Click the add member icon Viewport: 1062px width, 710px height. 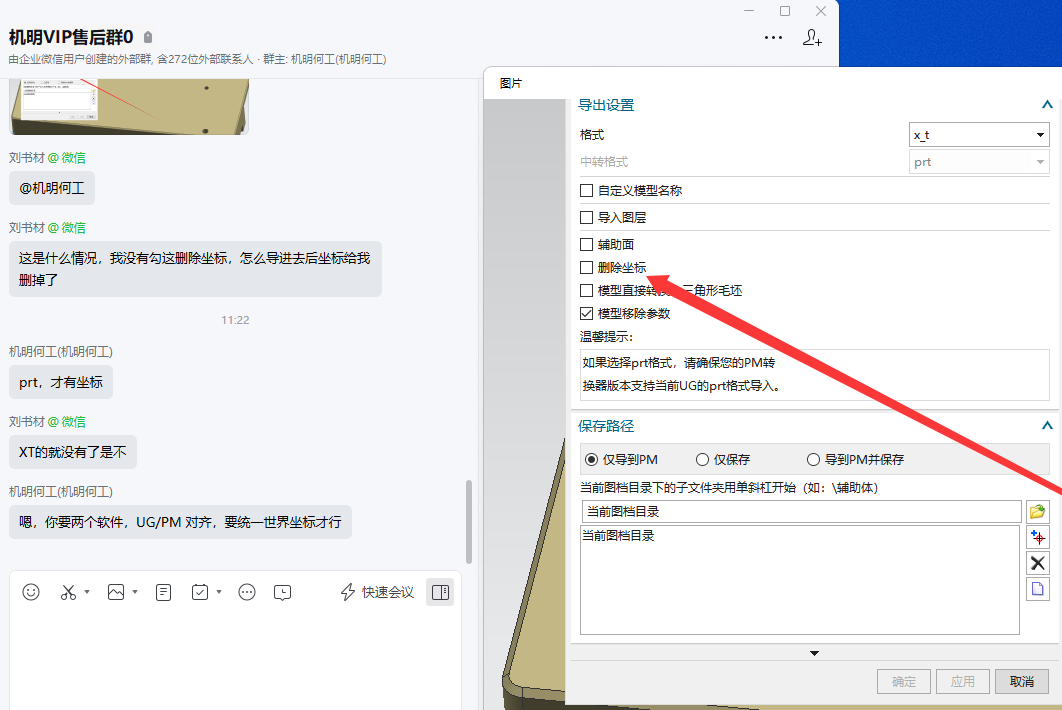click(812, 37)
